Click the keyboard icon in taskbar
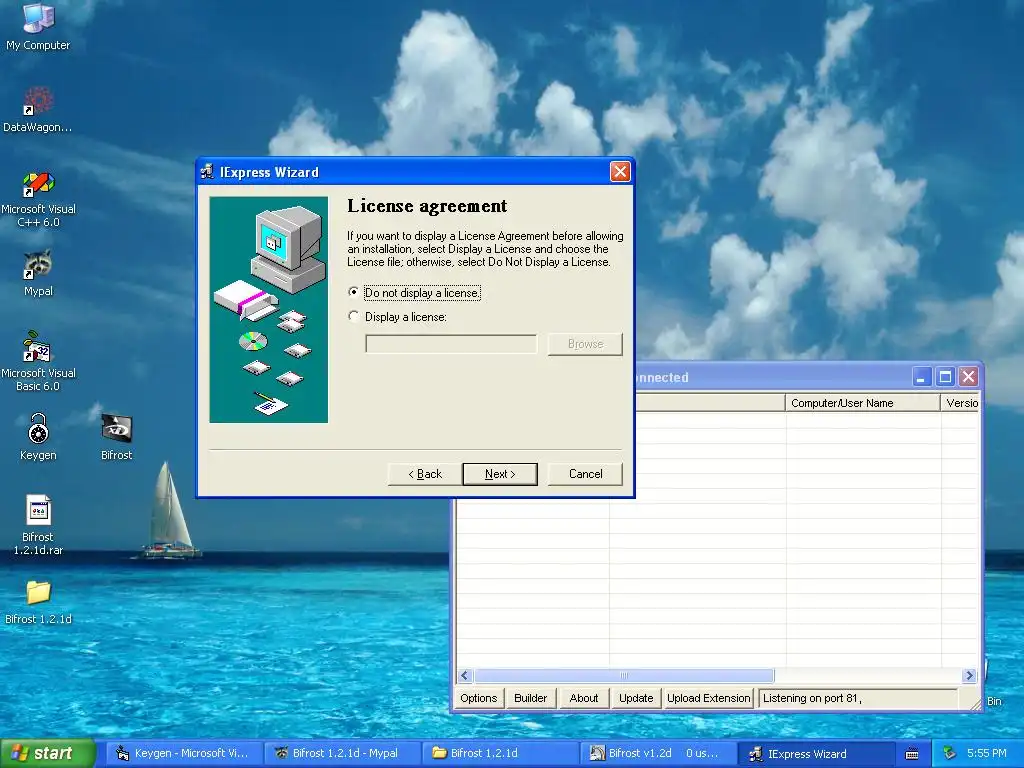The height and width of the screenshot is (768, 1024). tap(912, 754)
